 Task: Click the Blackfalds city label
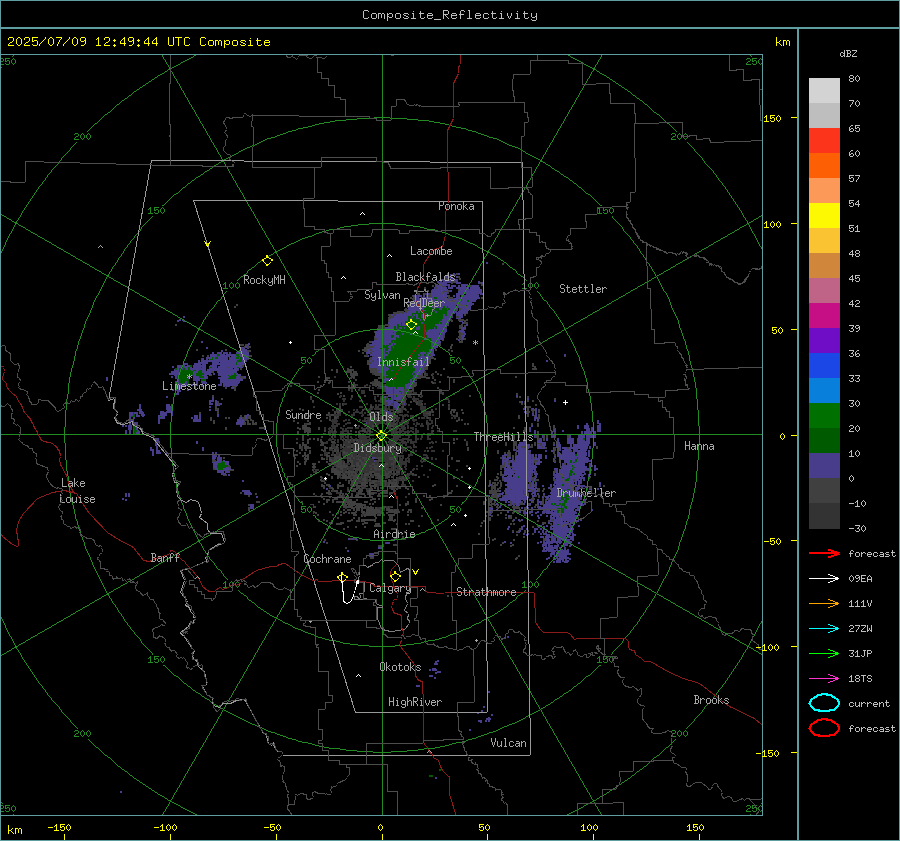point(425,277)
